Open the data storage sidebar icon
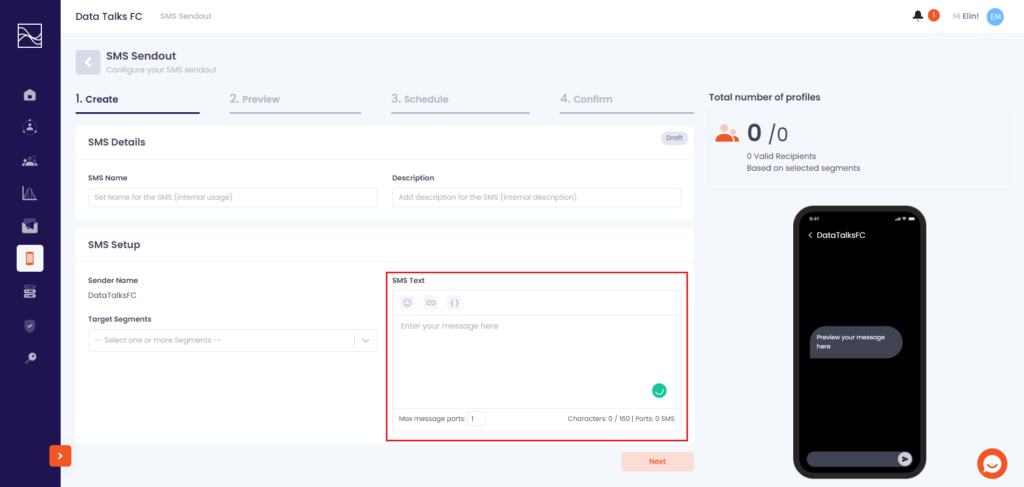Screen dimensions: 1024x487 (29, 292)
